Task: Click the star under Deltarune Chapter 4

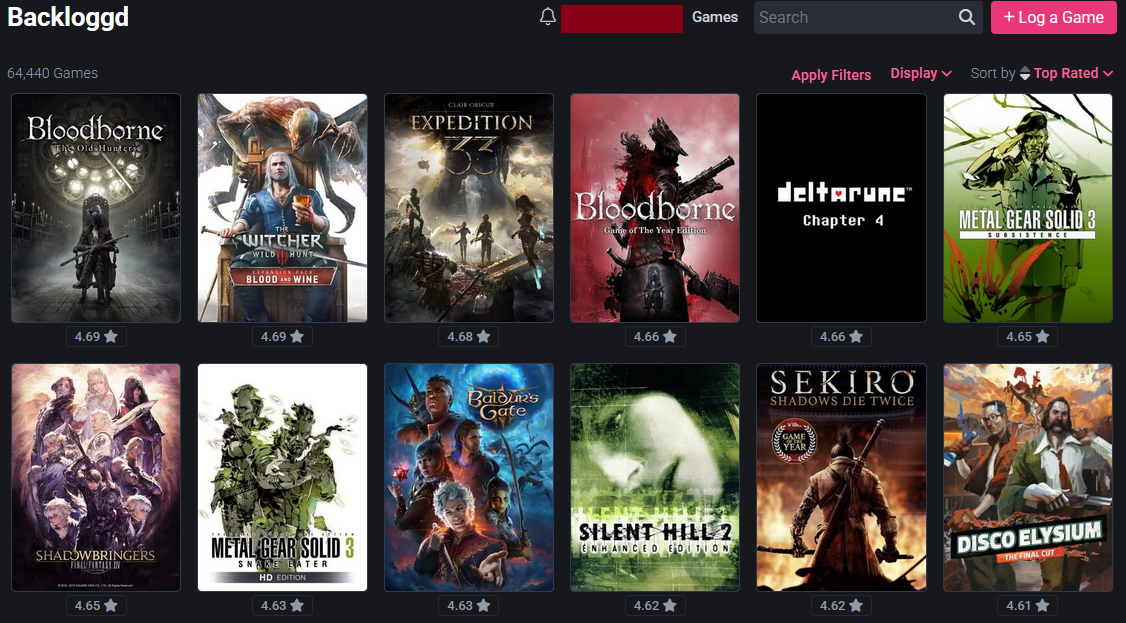Action: [856, 337]
